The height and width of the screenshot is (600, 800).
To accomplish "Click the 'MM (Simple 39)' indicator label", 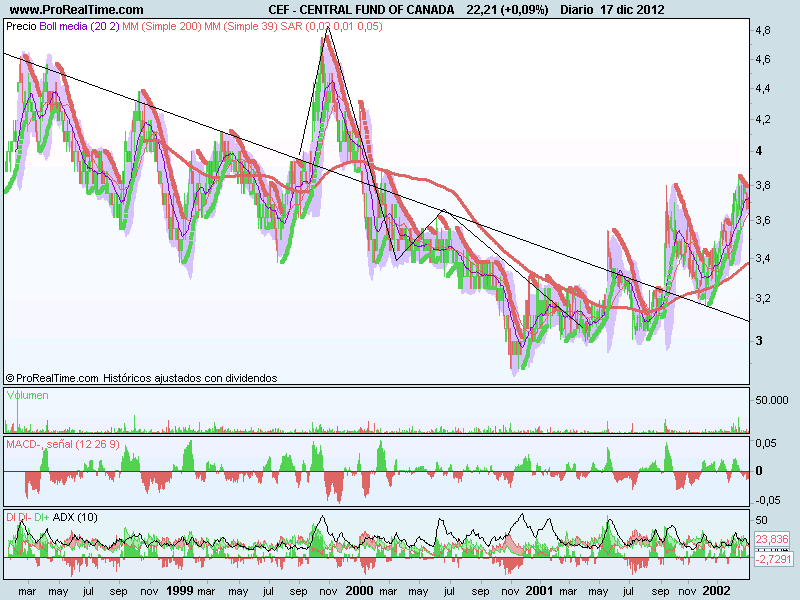I will (x=241, y=26).
